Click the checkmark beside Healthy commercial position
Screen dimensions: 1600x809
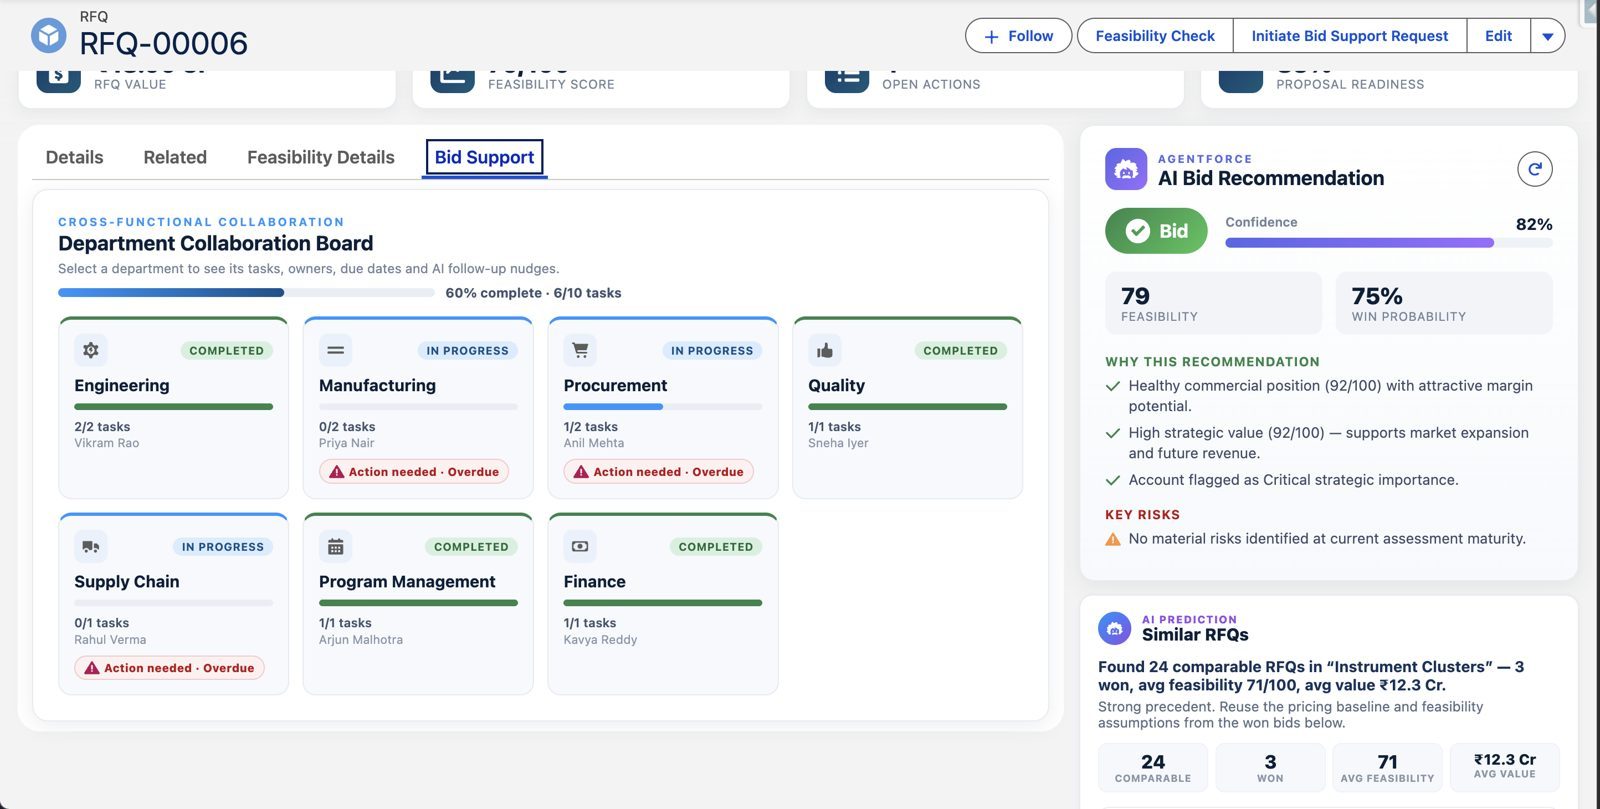(x=1112, y=386)
